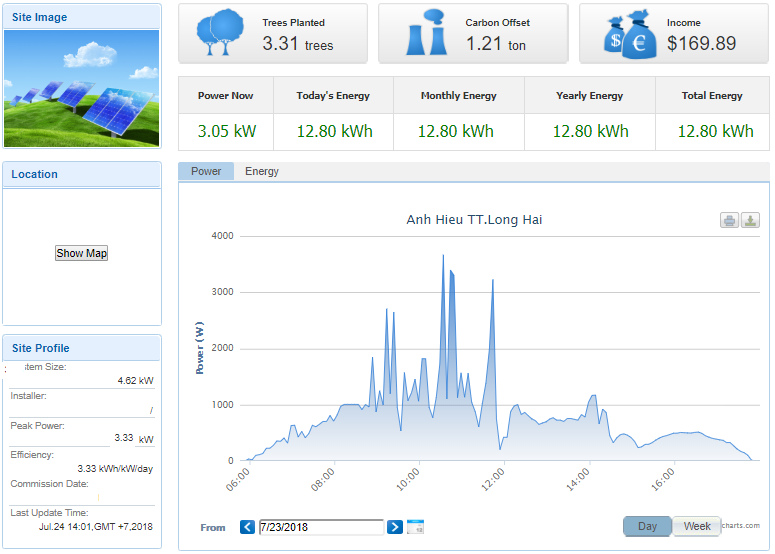This screenshot has width=775, height=554.
Task: Click the download chart icon
Action: coord(750,220)
